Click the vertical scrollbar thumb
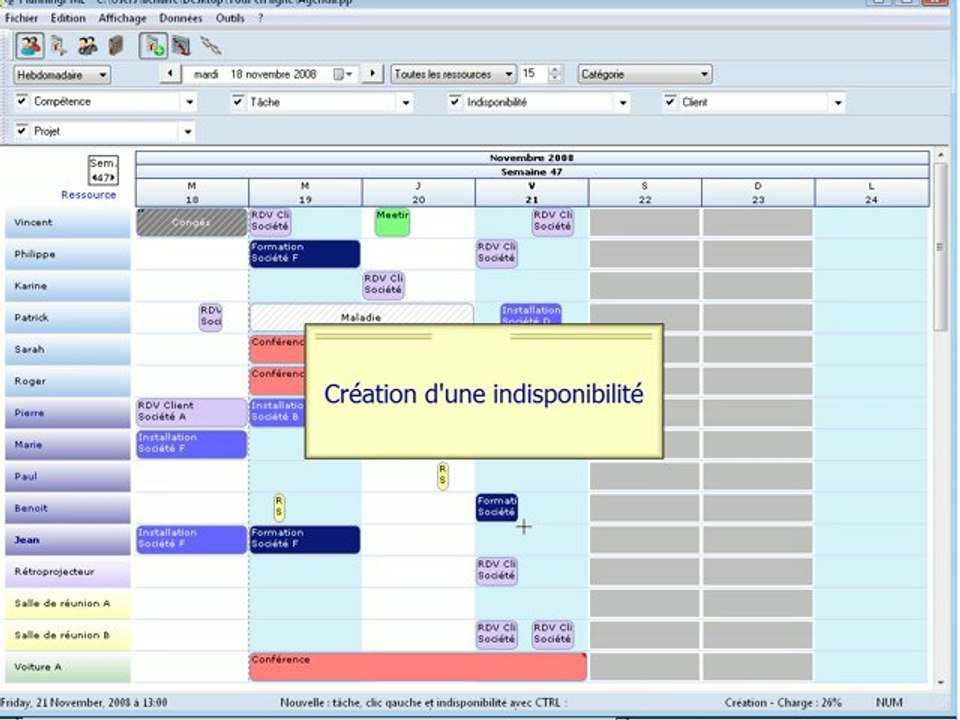960x720 pixels. (940, 247)
